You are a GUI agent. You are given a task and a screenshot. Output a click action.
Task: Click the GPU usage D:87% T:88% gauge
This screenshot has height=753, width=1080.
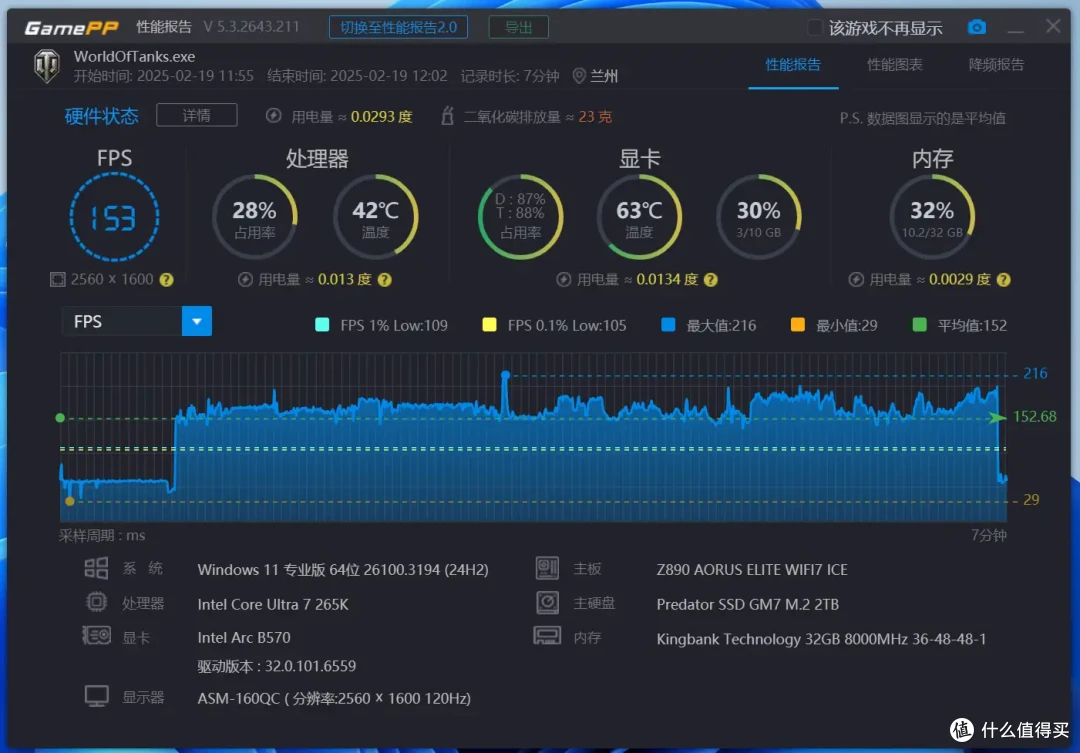tap(521, 217)
